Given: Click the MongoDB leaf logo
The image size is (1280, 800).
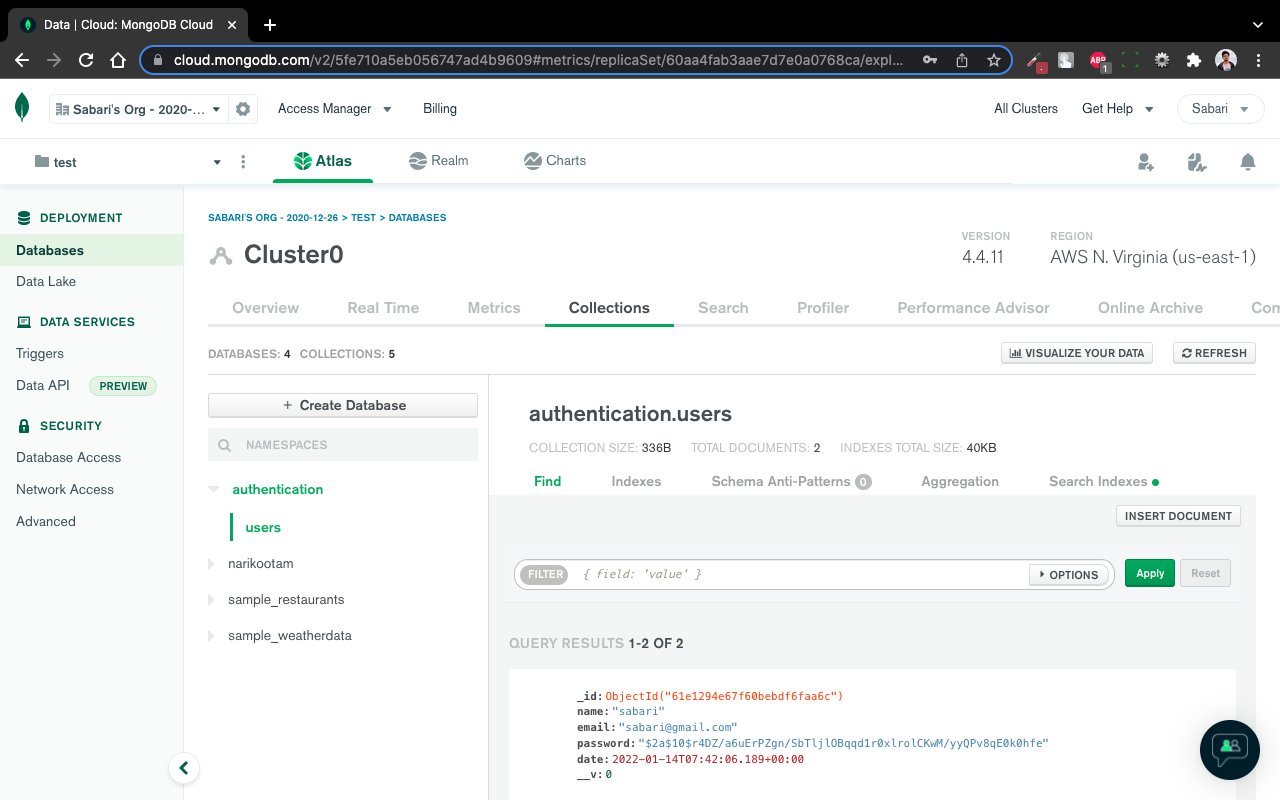Looking at the screenshot, I should pyautogui.click(x=22, y=108).
